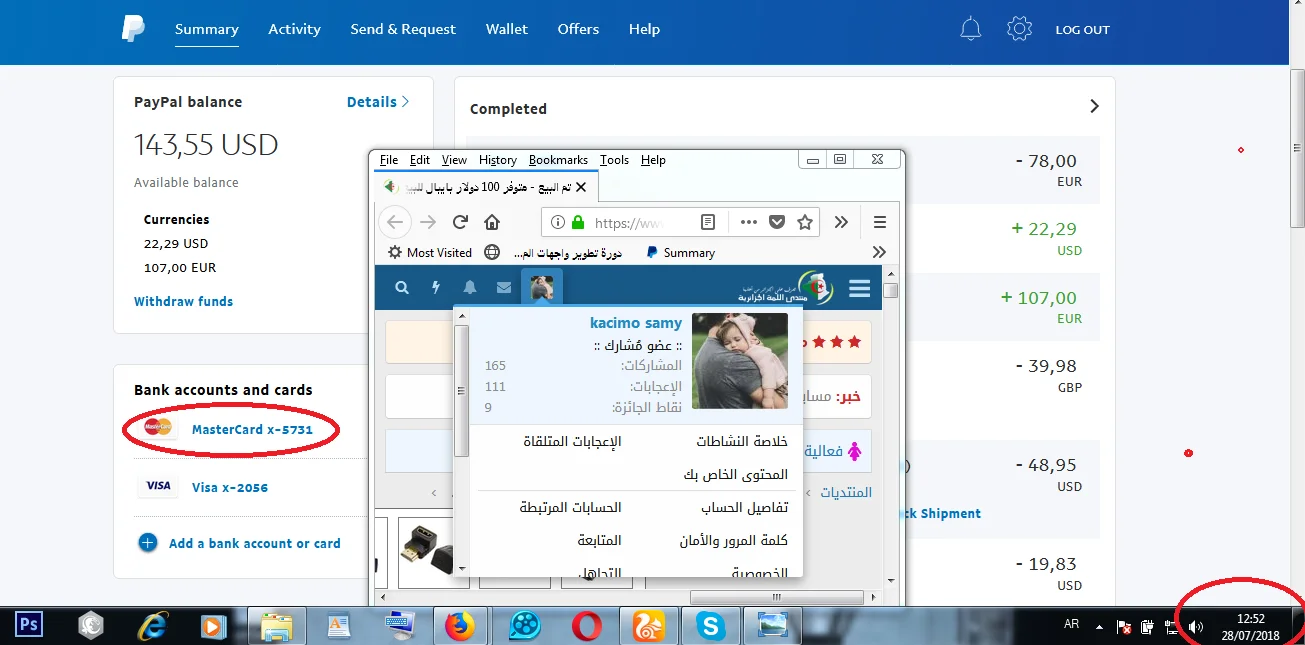1305x645 pixels.
Task: Click Add a bank account or card
Action: point(254,543)
